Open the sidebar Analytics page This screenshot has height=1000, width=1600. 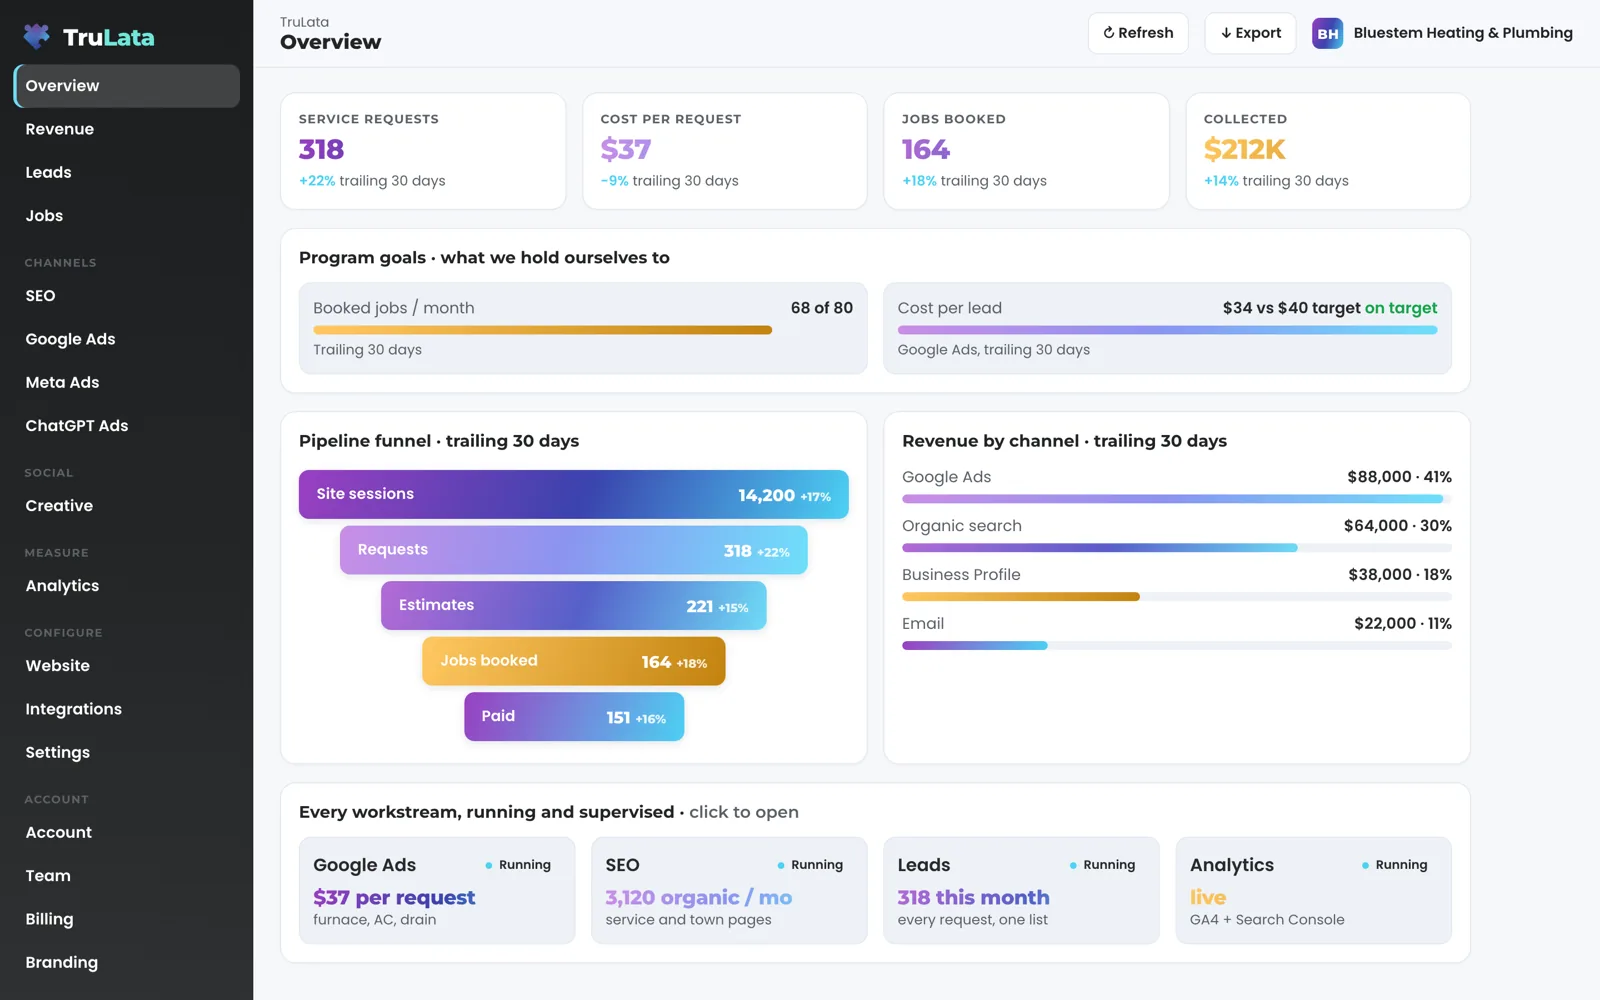point(127,586)
